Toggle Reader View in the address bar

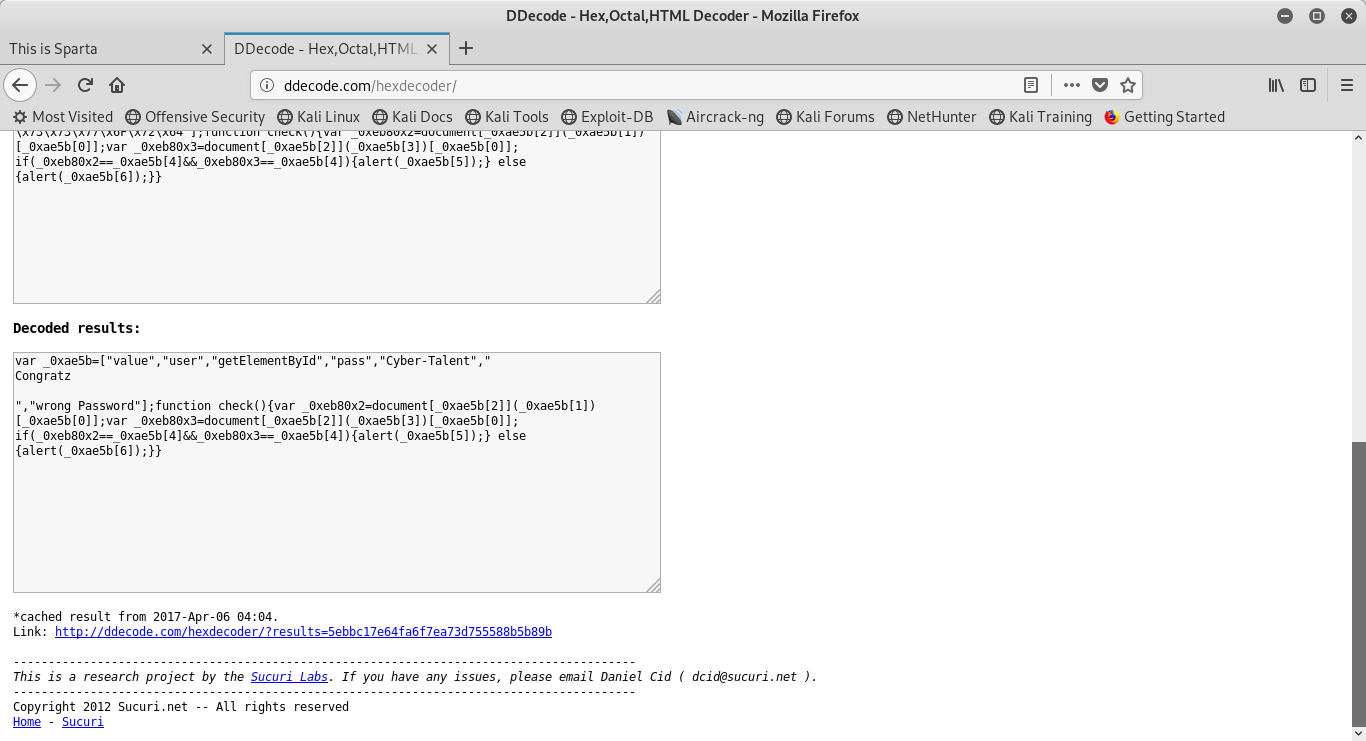click(1031, 85)
